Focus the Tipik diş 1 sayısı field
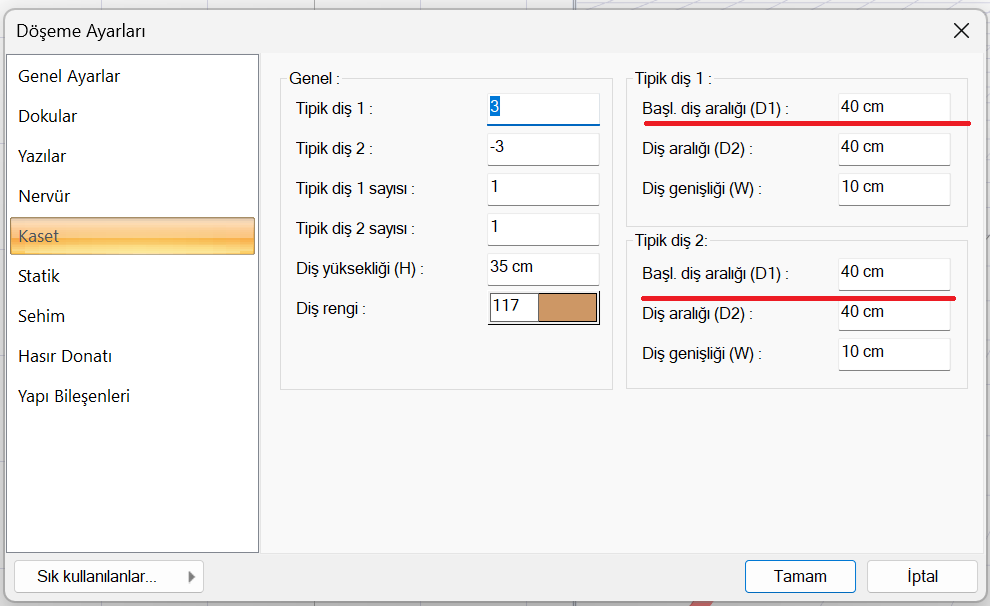 click(x=543, y=188)
